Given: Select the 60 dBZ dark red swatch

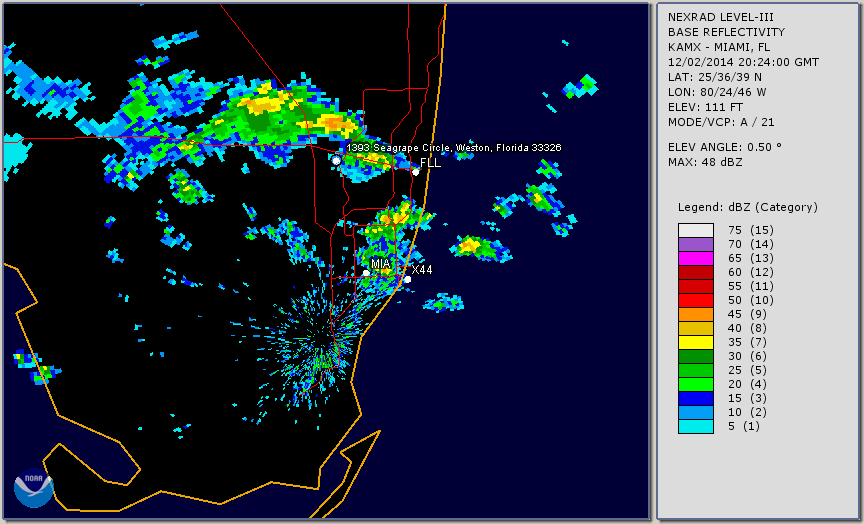Looking at the screenshot, I should click(696, 272).
